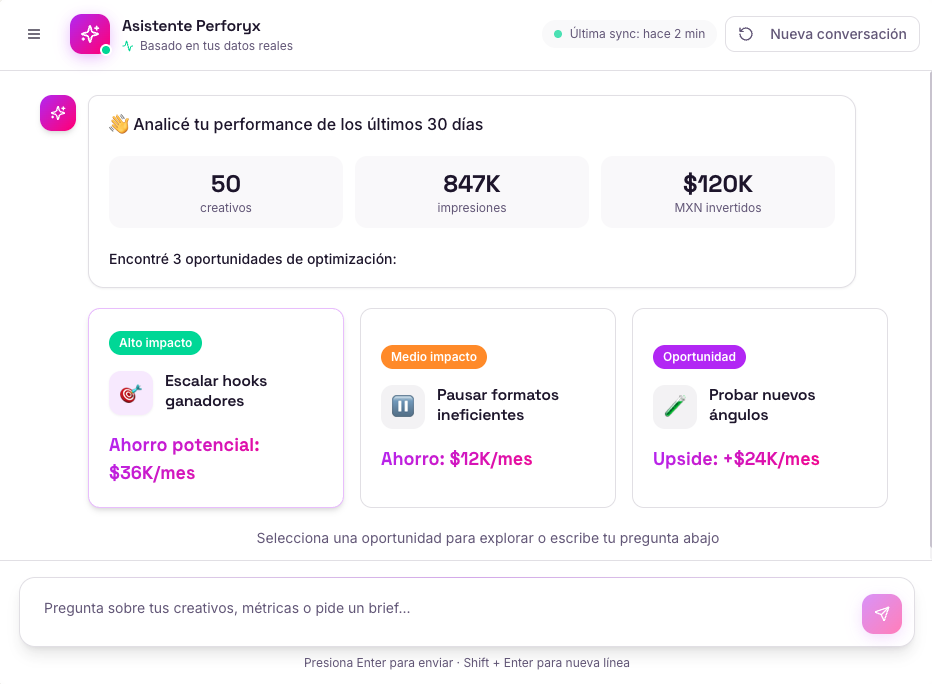Image resolution: width=932 pixels, height=684 pixels.
Task: Click the Oportunidad badge
Action: [x=699, y=356]
